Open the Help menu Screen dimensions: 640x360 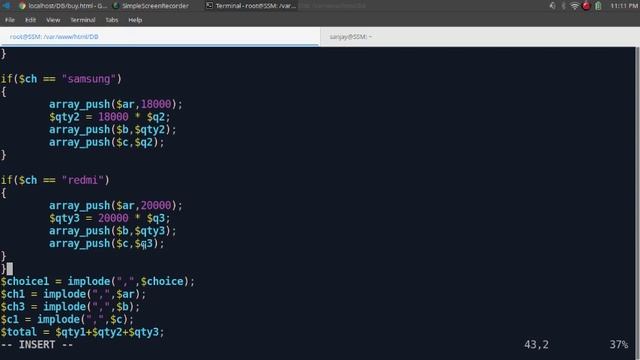pos(135,20)
